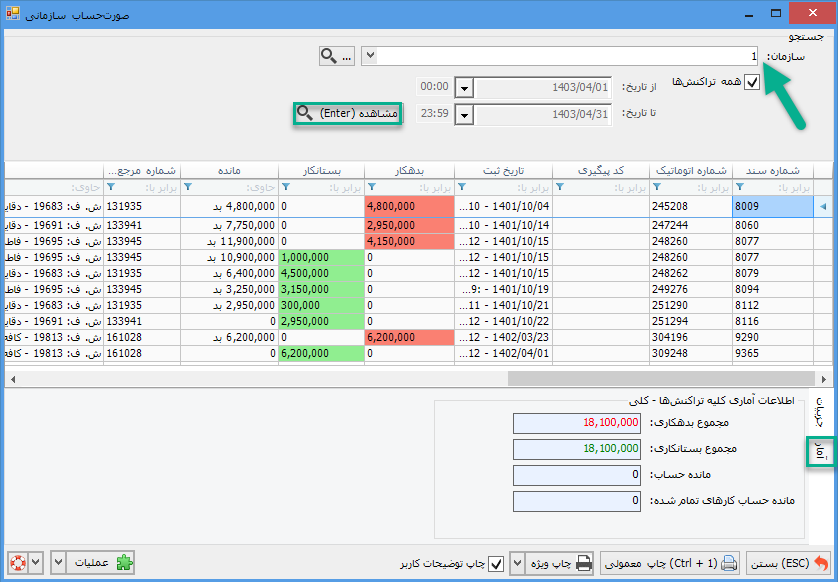The height and width of the screenshot is (582, 838).
Task: Click filter icon under شماره اتوماتیک column
Action: tap(657, 187)
